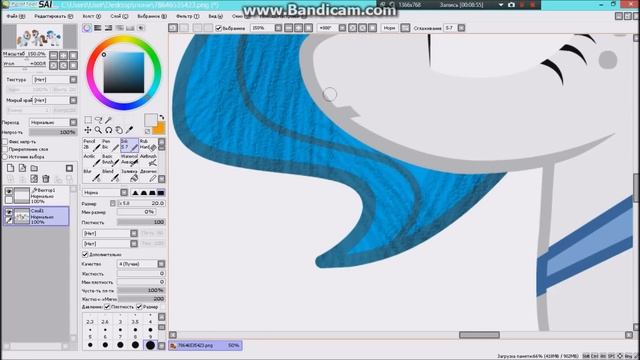The image size is (640, 360).
Task: Click the orange background color swatch
Action: (x=160, y=129)
